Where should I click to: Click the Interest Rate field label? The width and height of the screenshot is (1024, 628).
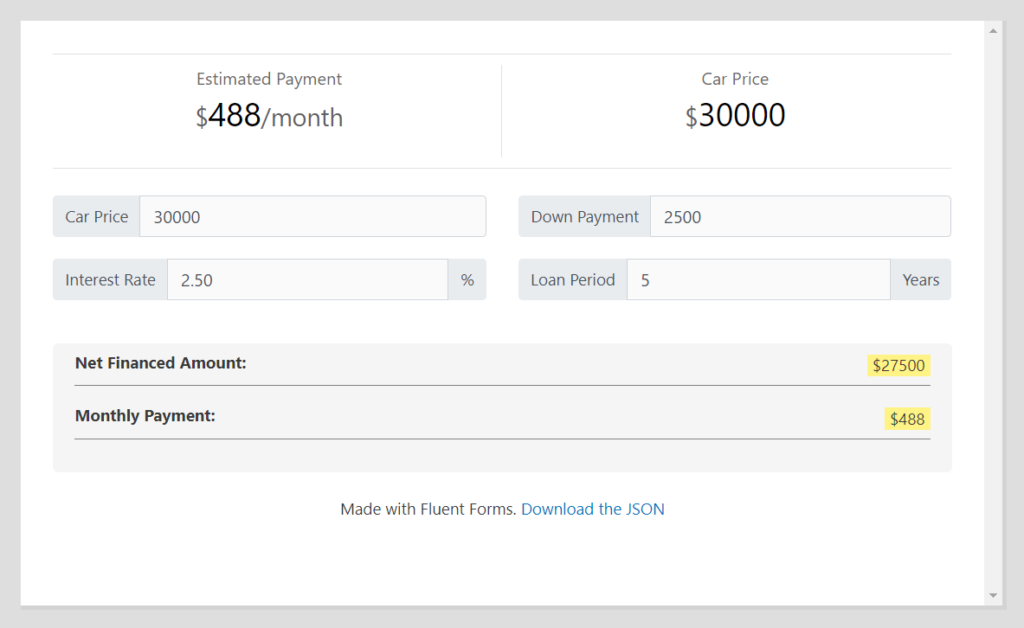pos(110,280)
